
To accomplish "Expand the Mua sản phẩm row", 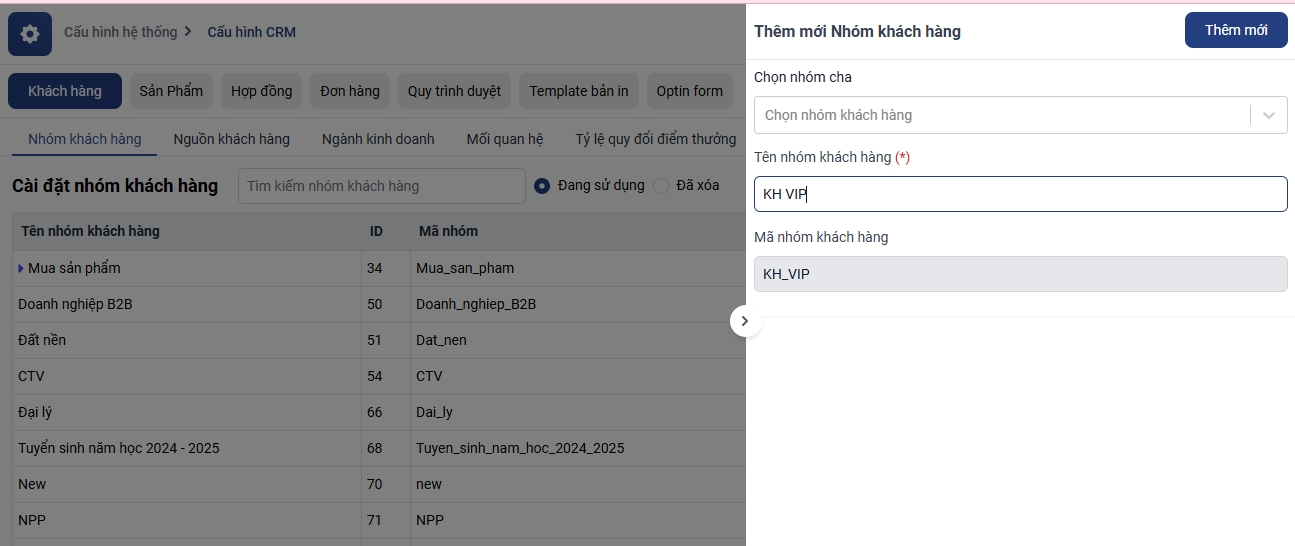I will pyautogui.click(x=21, y=268).
